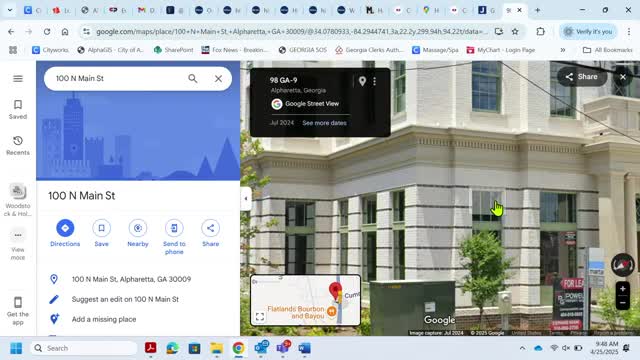Collapse the side panel arrow

(x=246, y=199)
